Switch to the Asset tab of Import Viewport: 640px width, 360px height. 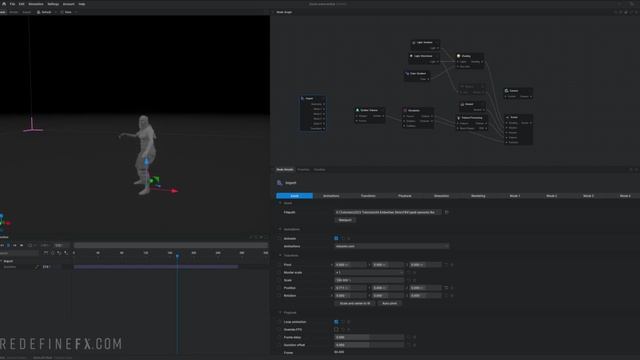tap(294, 196)
